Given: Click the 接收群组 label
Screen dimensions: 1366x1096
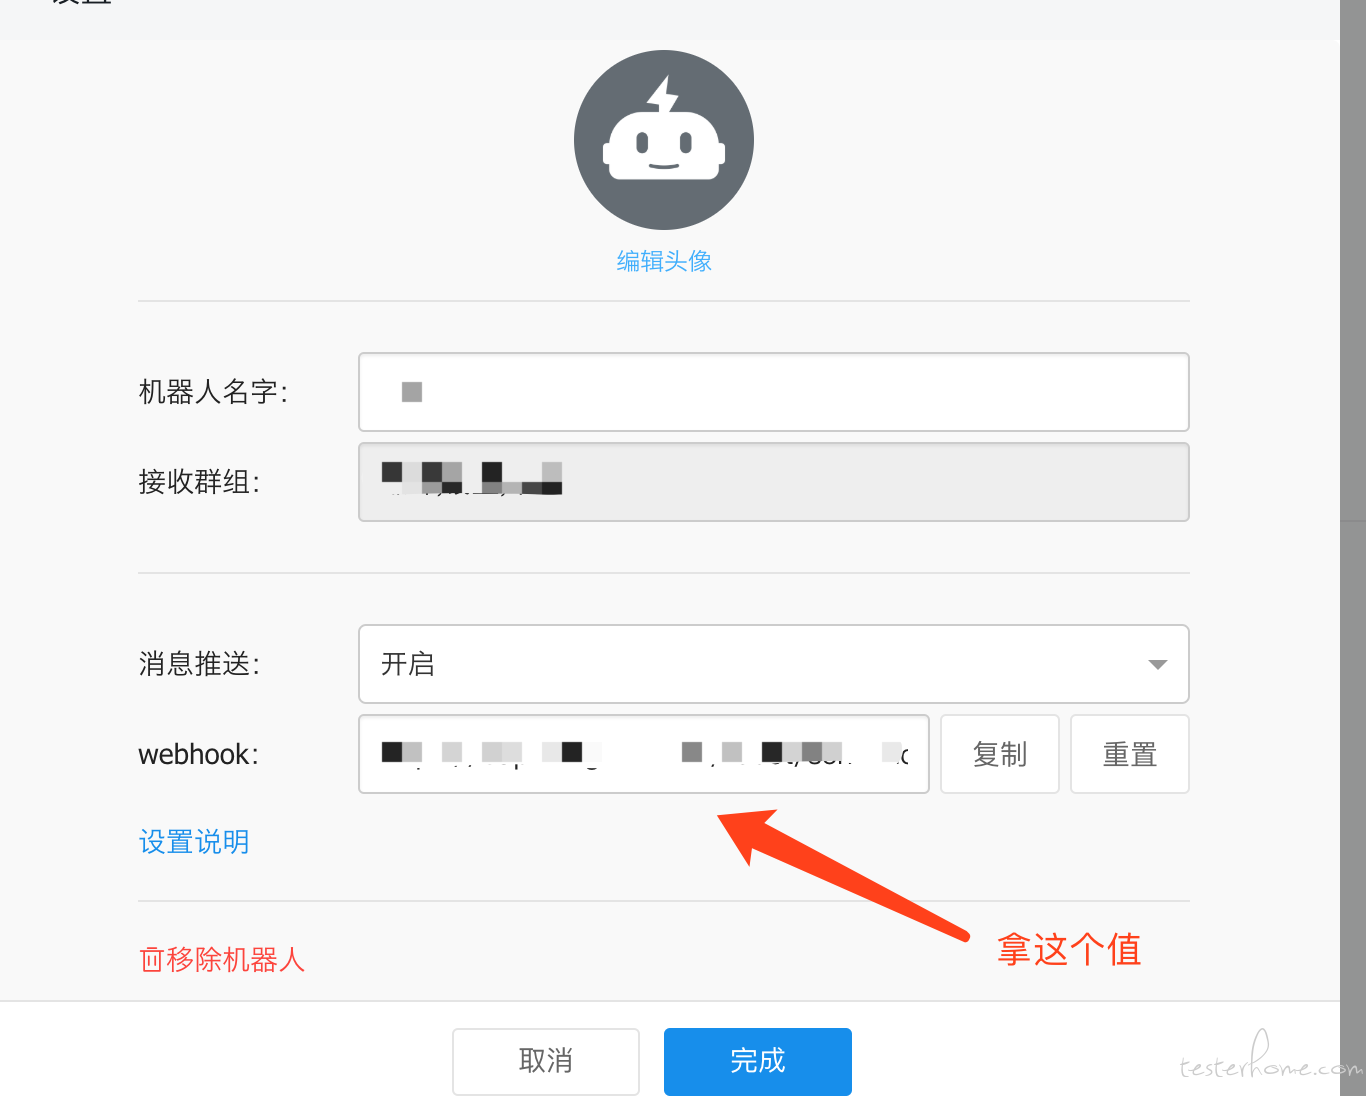Looking at the screenshot, I should tap(199, 482).
